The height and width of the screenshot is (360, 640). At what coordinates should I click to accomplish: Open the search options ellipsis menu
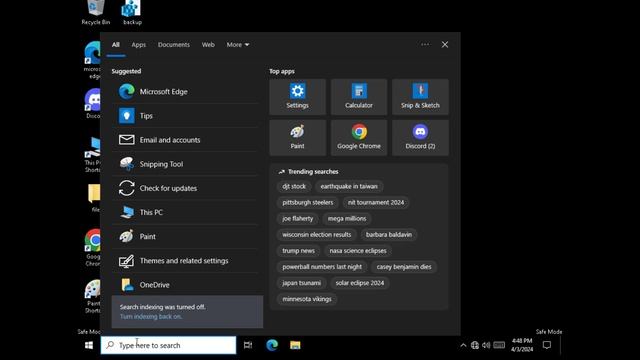(x=425, y=44)
